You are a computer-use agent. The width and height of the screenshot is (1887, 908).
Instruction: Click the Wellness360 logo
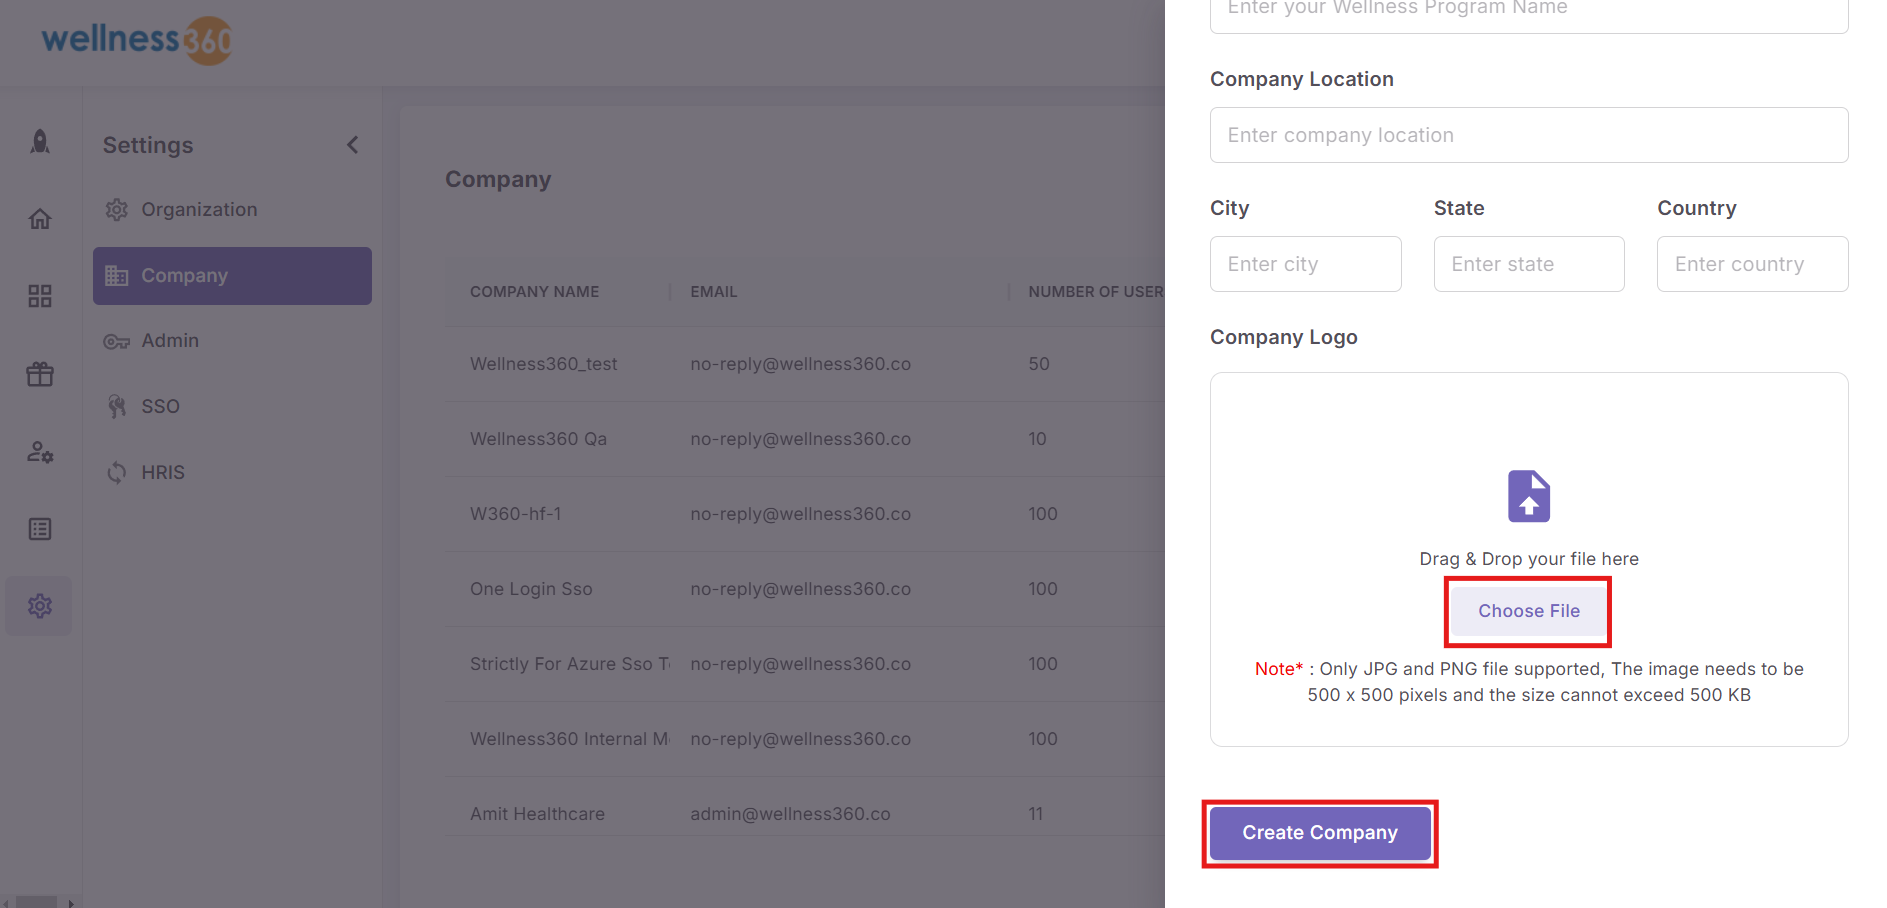137,40
